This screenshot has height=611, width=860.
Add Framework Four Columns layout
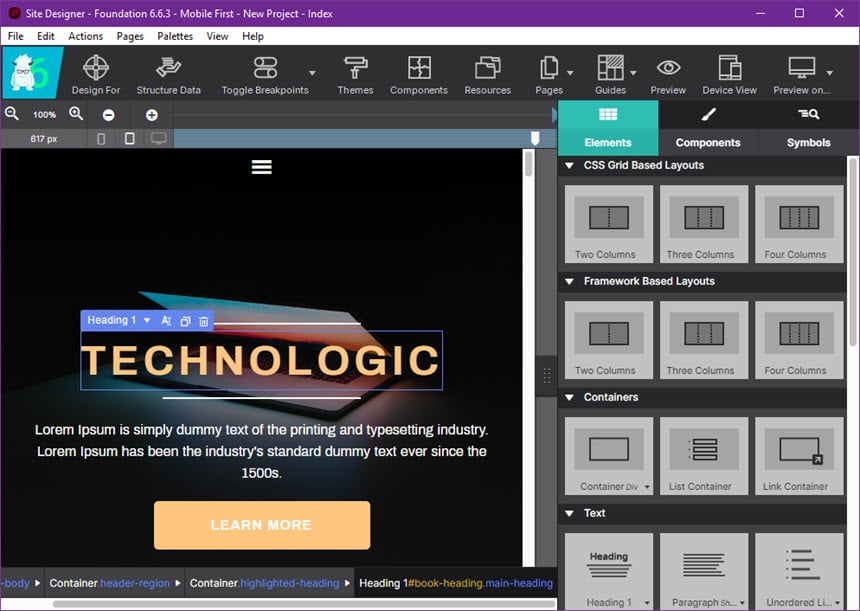pyautogui.click(x=799, y=340)
